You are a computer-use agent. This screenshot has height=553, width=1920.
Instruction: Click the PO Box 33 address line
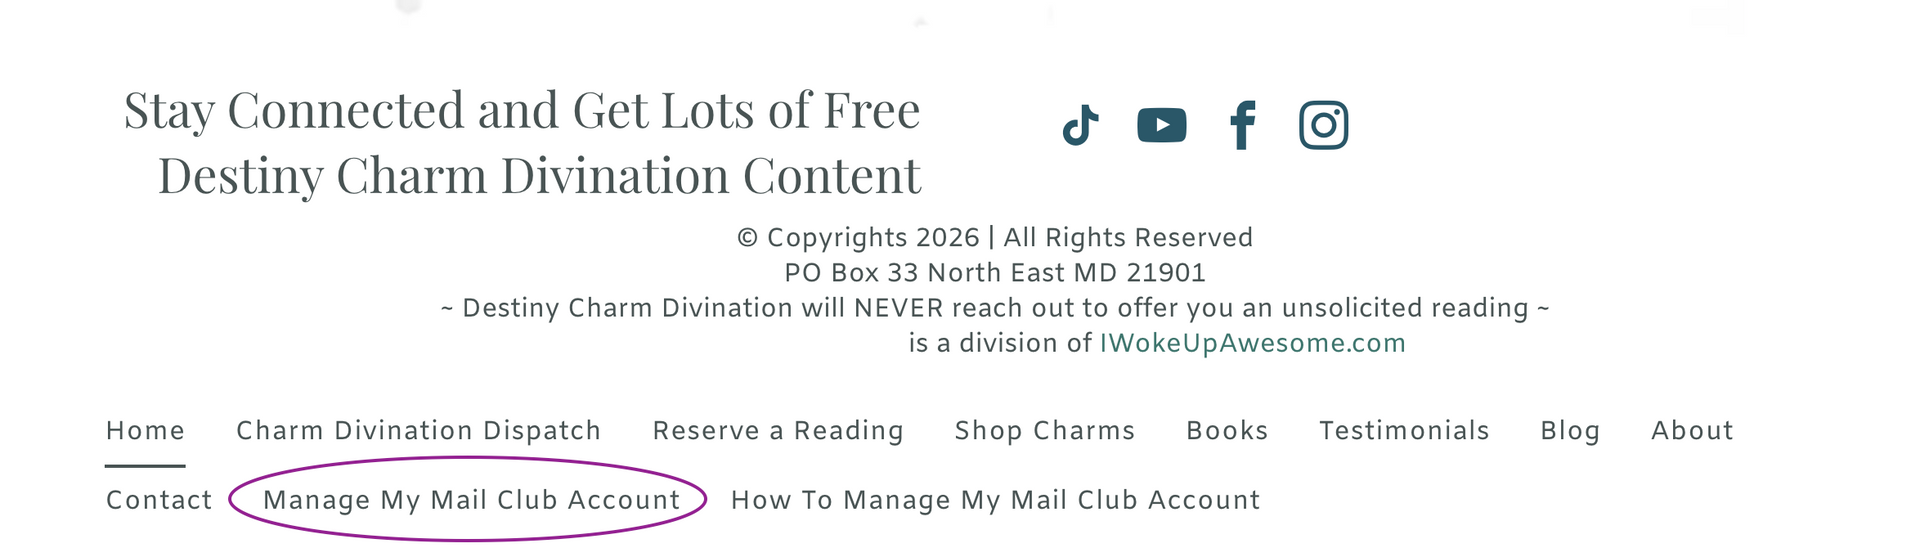point(995,273)
